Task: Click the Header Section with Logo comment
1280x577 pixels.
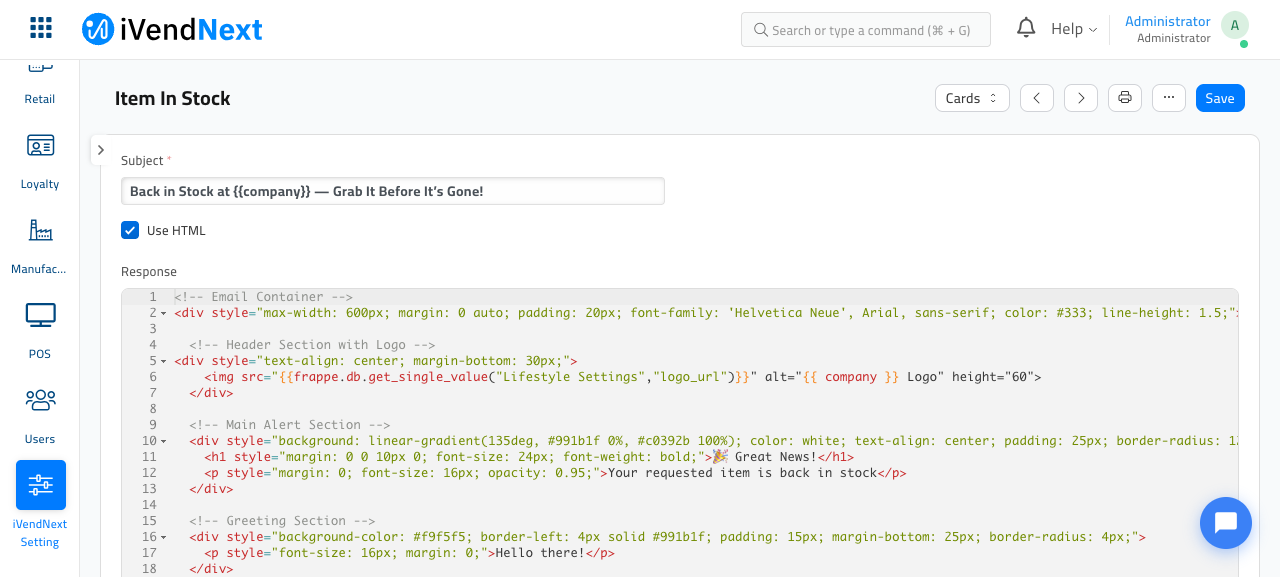Action: point(312,345)
